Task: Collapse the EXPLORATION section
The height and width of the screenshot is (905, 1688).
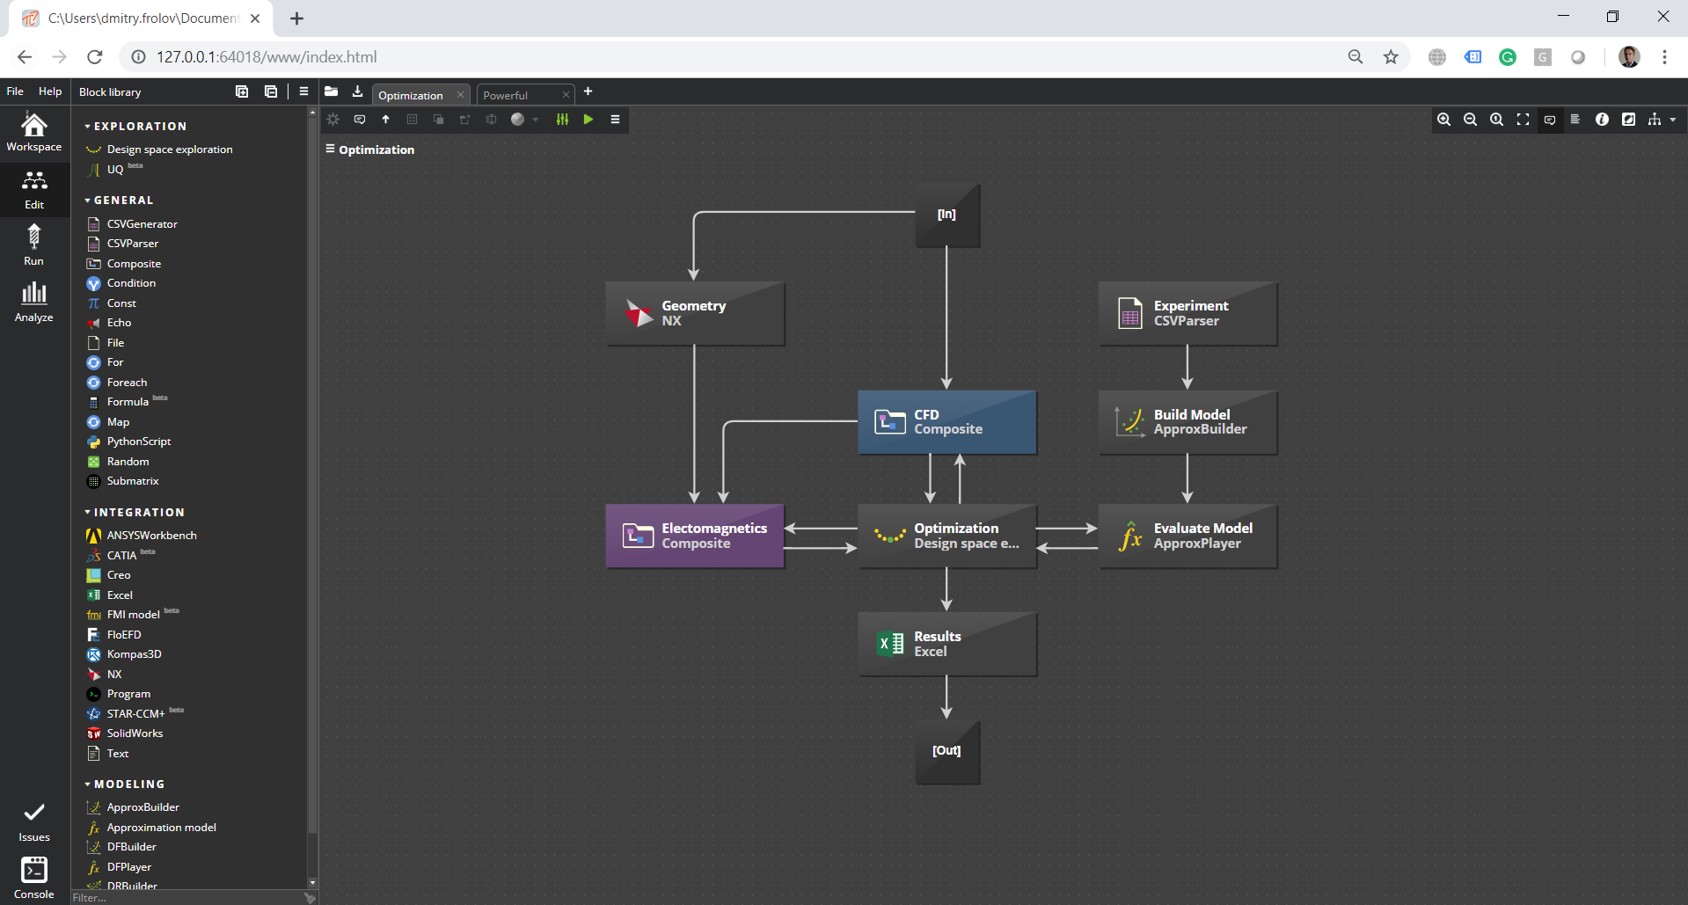Action: click(x=87, y=126)
